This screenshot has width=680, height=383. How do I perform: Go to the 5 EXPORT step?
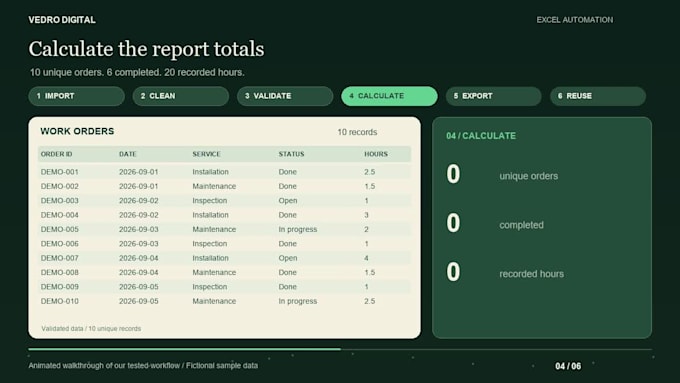(x=494, y=96)
